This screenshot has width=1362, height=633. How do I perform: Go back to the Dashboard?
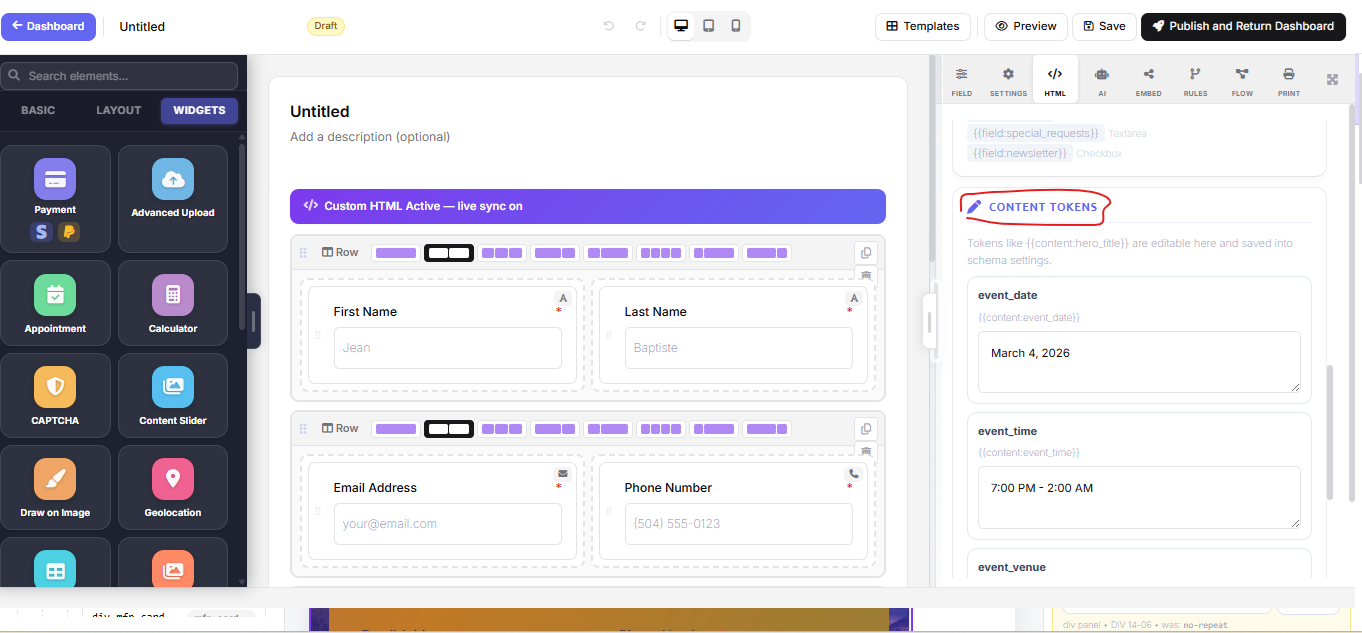coord(48,26)
